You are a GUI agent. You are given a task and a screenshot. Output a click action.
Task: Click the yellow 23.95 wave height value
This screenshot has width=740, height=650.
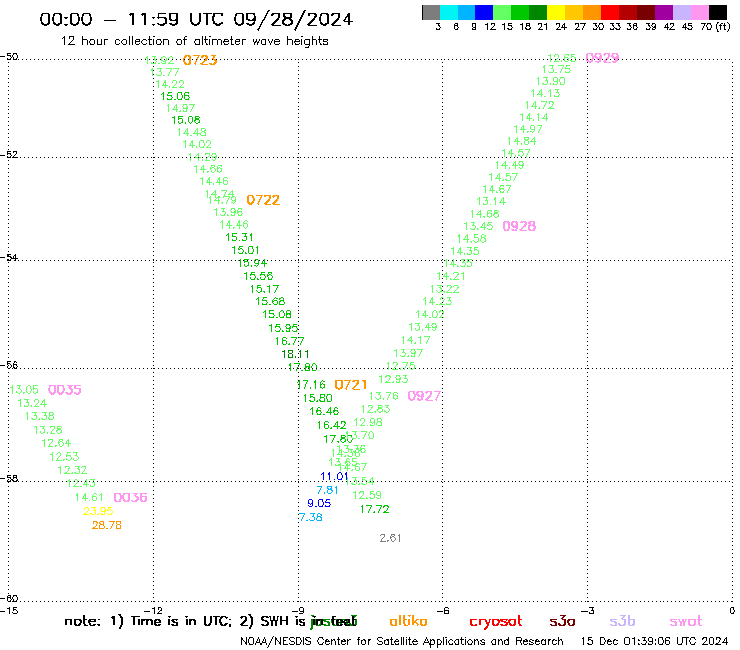click(x=98, y=511)
